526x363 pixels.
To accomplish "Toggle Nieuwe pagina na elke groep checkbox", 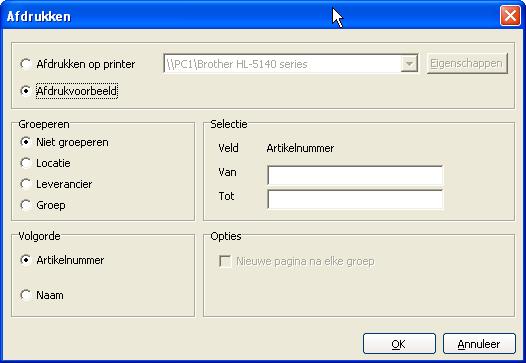I will pos(225,261).
